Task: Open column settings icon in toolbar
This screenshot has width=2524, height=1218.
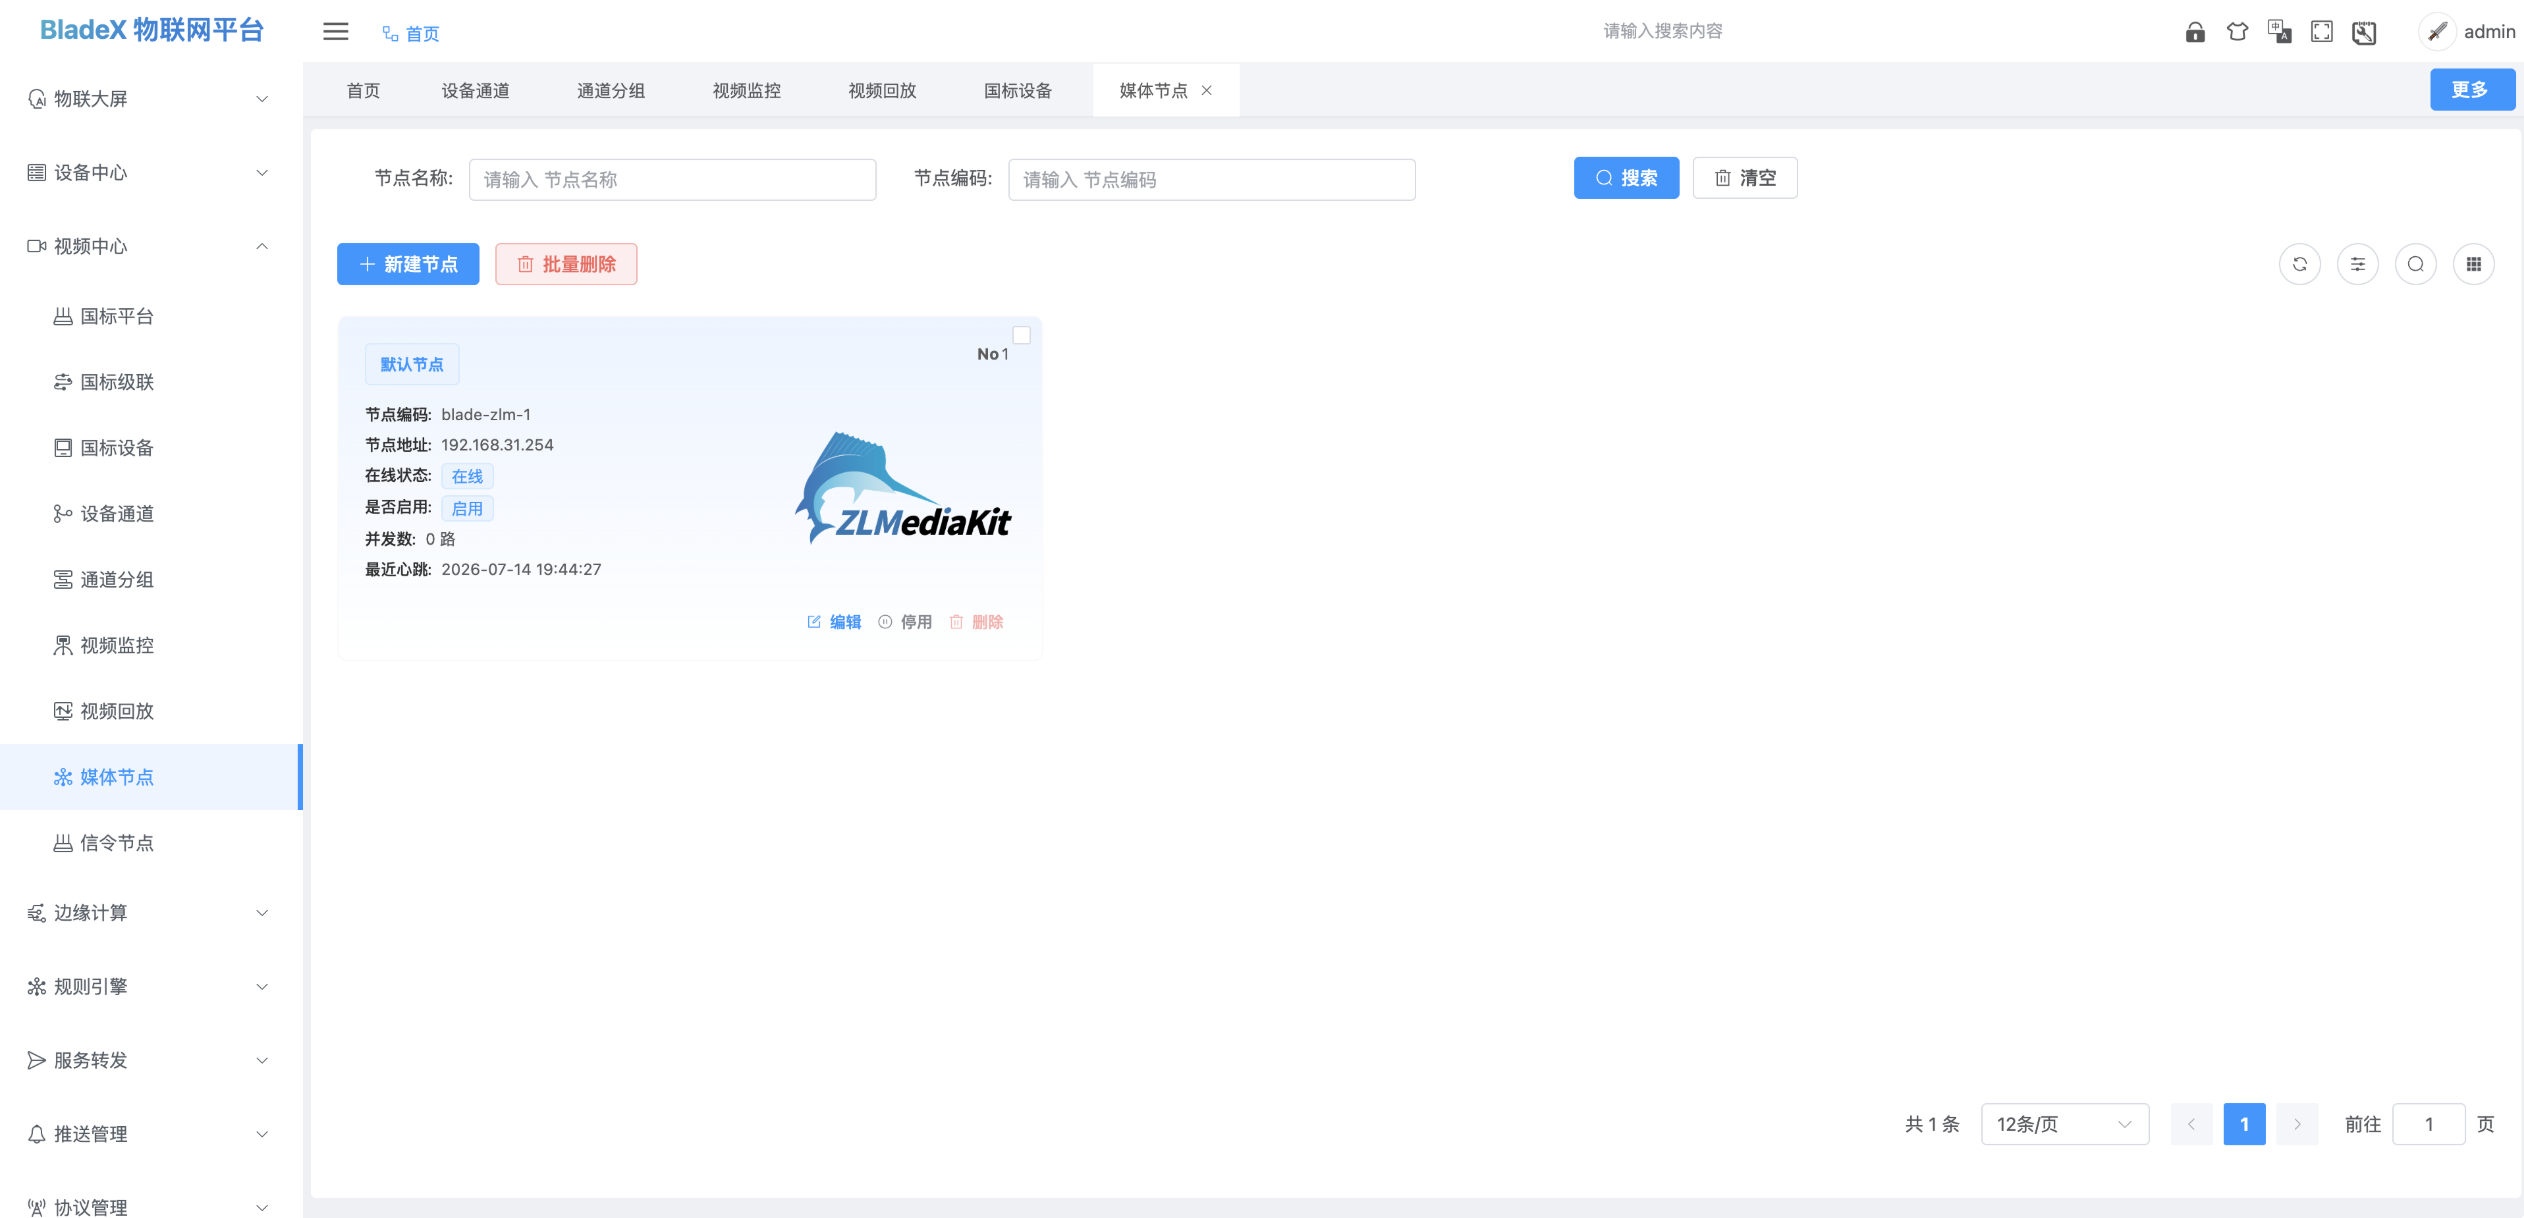Action: point(2358,264)
